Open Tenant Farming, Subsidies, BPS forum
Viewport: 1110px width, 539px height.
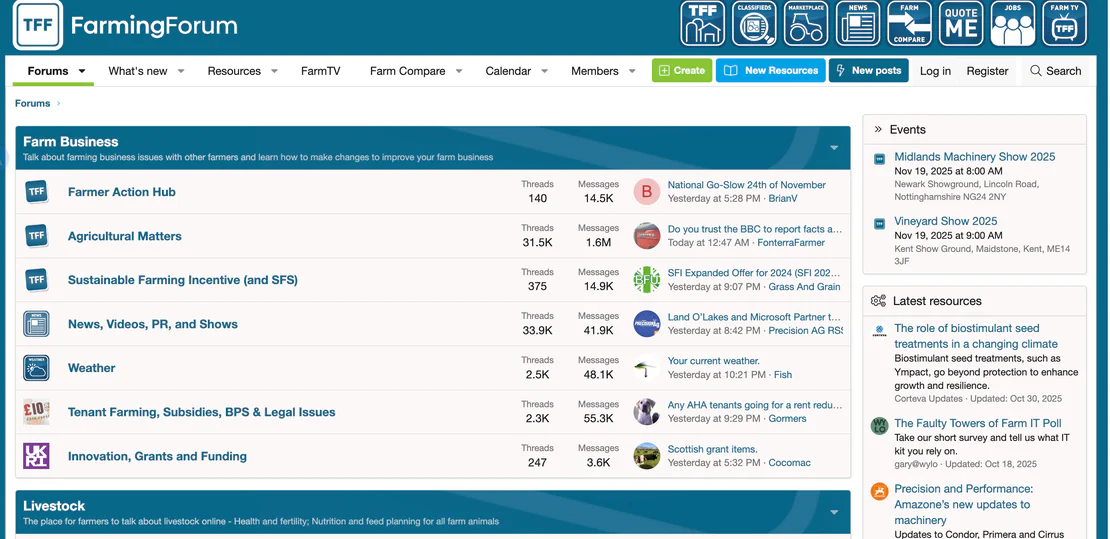pos(202,412)
